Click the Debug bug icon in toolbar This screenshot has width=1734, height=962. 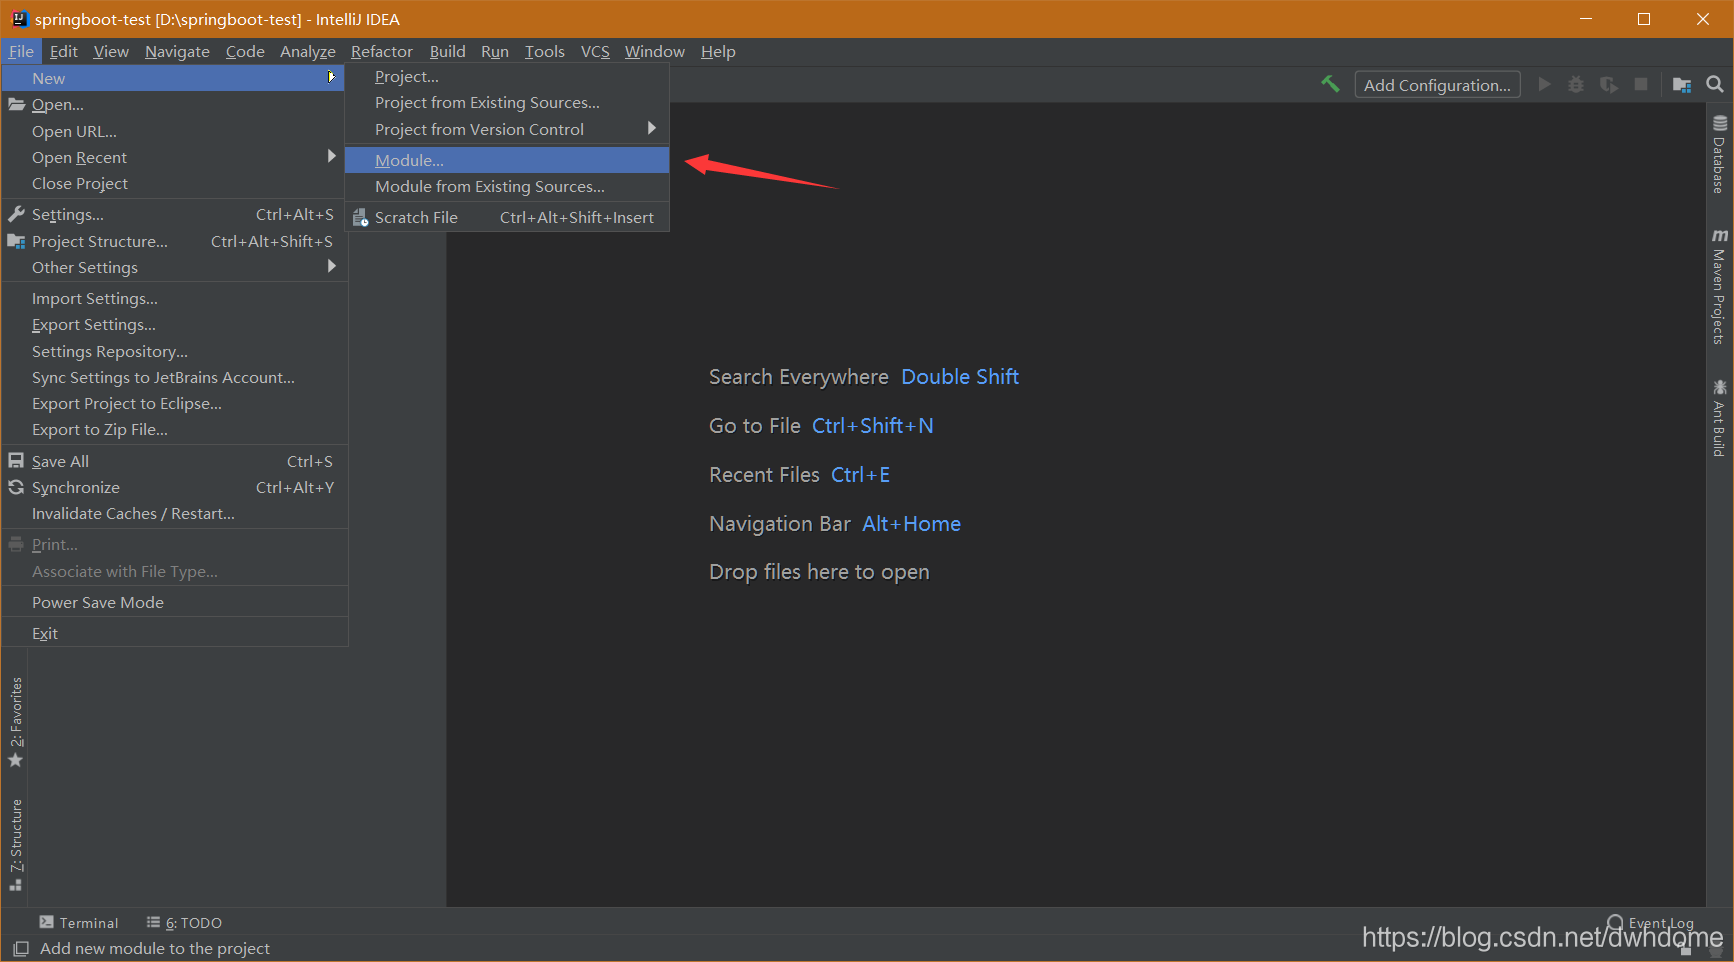(1576, 84)
